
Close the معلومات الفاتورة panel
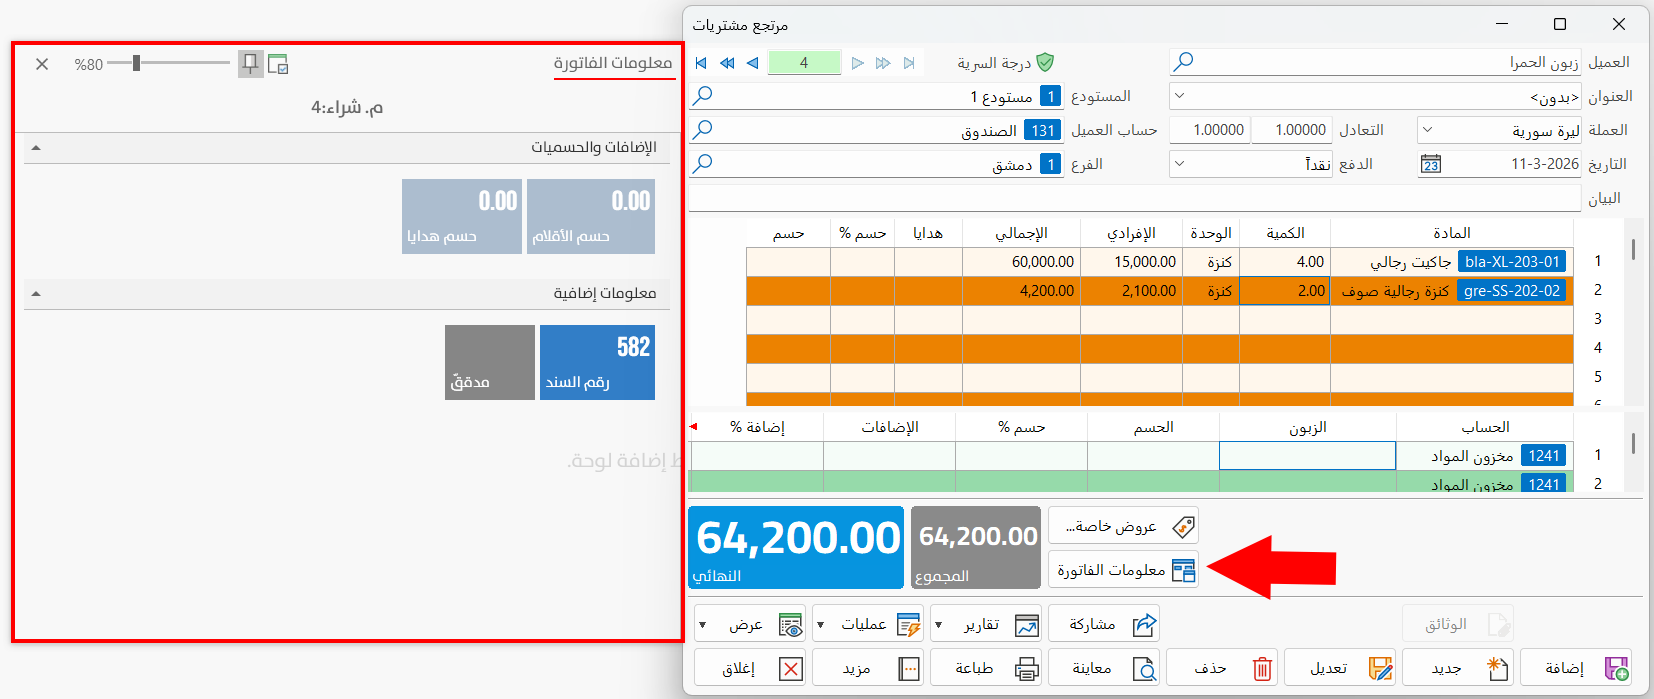pos(42,64)
